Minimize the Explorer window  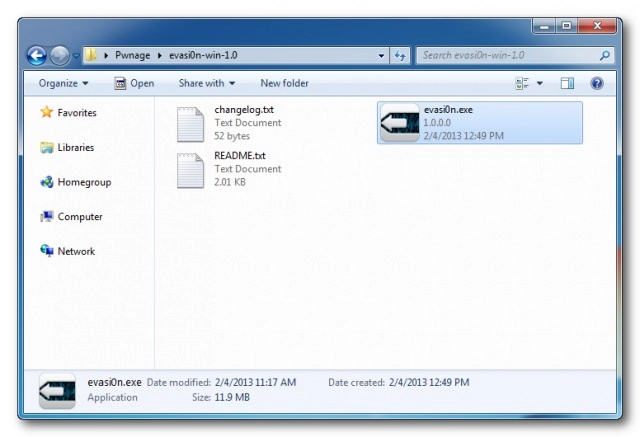coord(544,26)
